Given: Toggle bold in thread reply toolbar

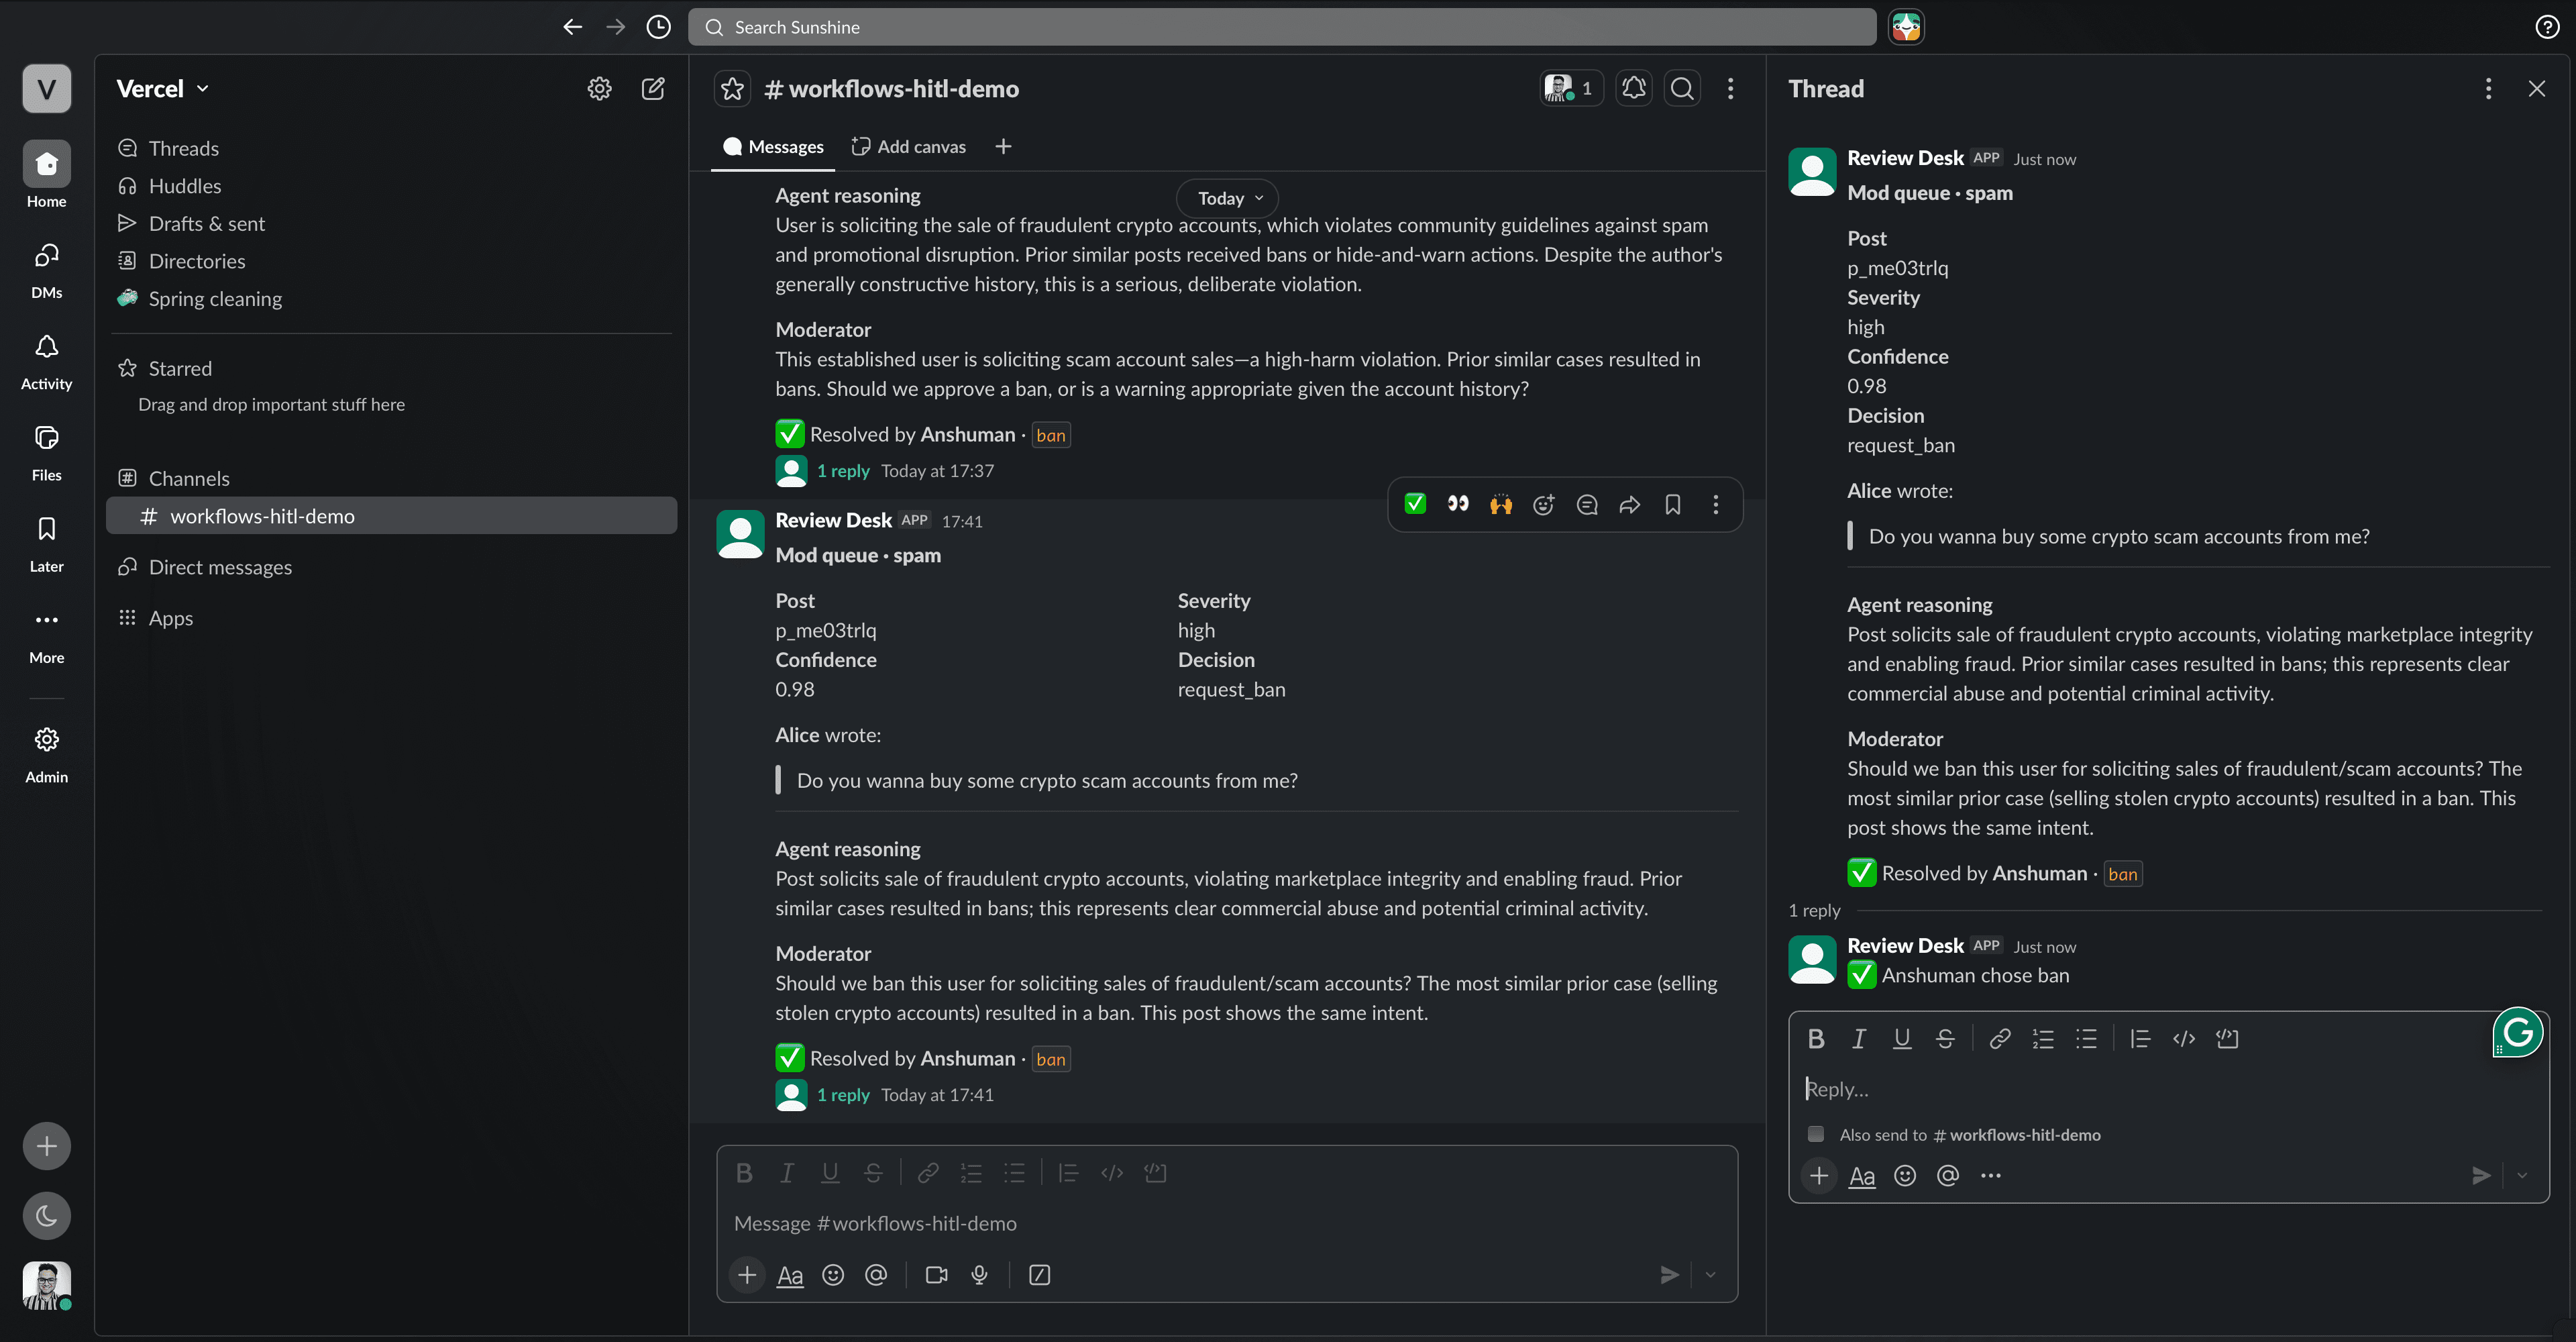Looking at the screenshot, I should tap(1816, 1039).
